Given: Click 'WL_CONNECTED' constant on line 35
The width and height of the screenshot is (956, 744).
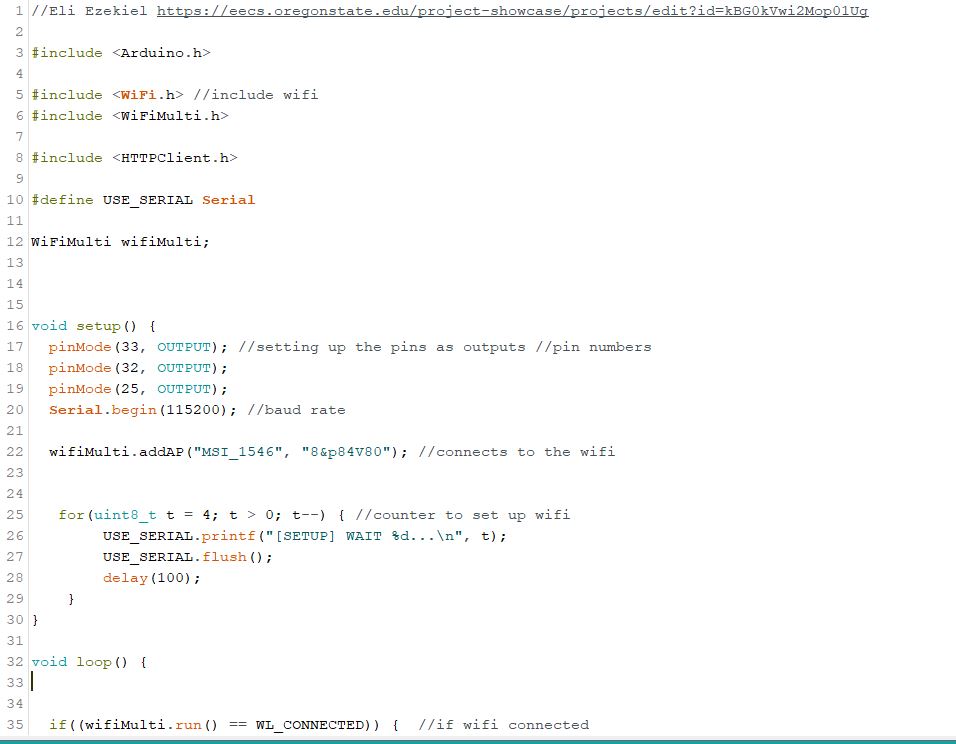Looking at the screenshot, I should (x=310, y=725).
